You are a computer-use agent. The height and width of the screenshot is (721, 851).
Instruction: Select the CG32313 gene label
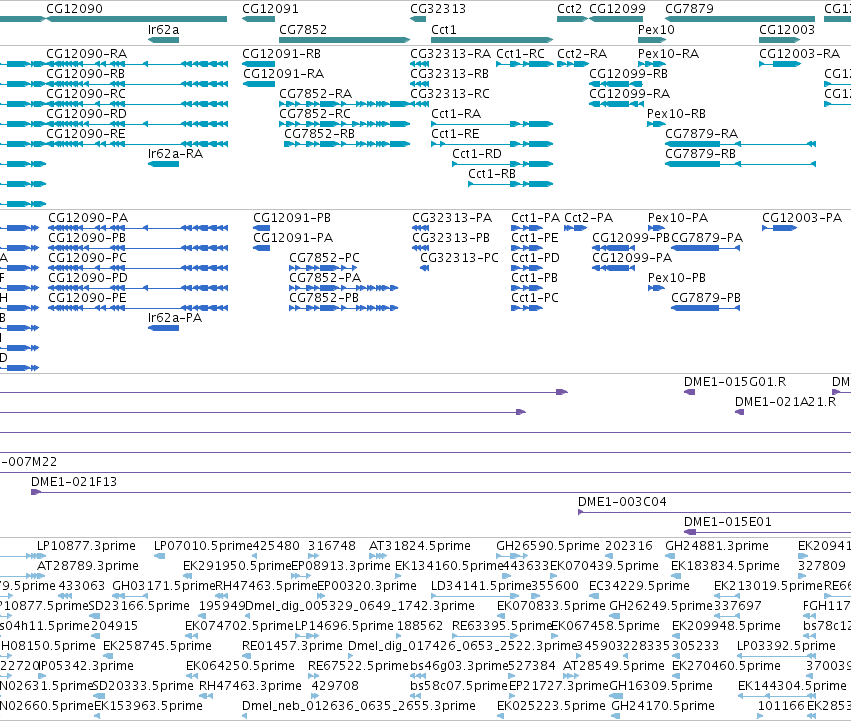click(x=438, y=9)
